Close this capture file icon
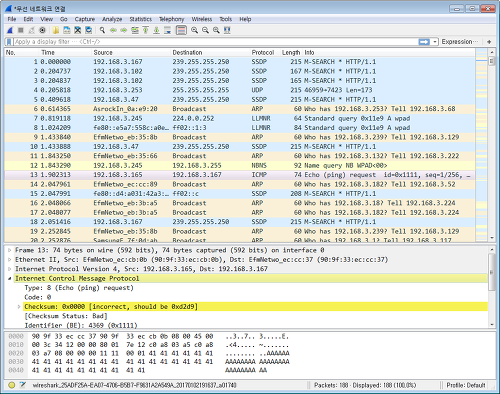 tap(78, 30)
